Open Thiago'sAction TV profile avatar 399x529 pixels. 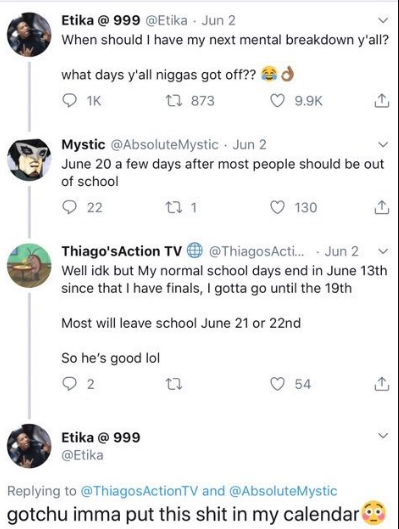coord(29,266)
